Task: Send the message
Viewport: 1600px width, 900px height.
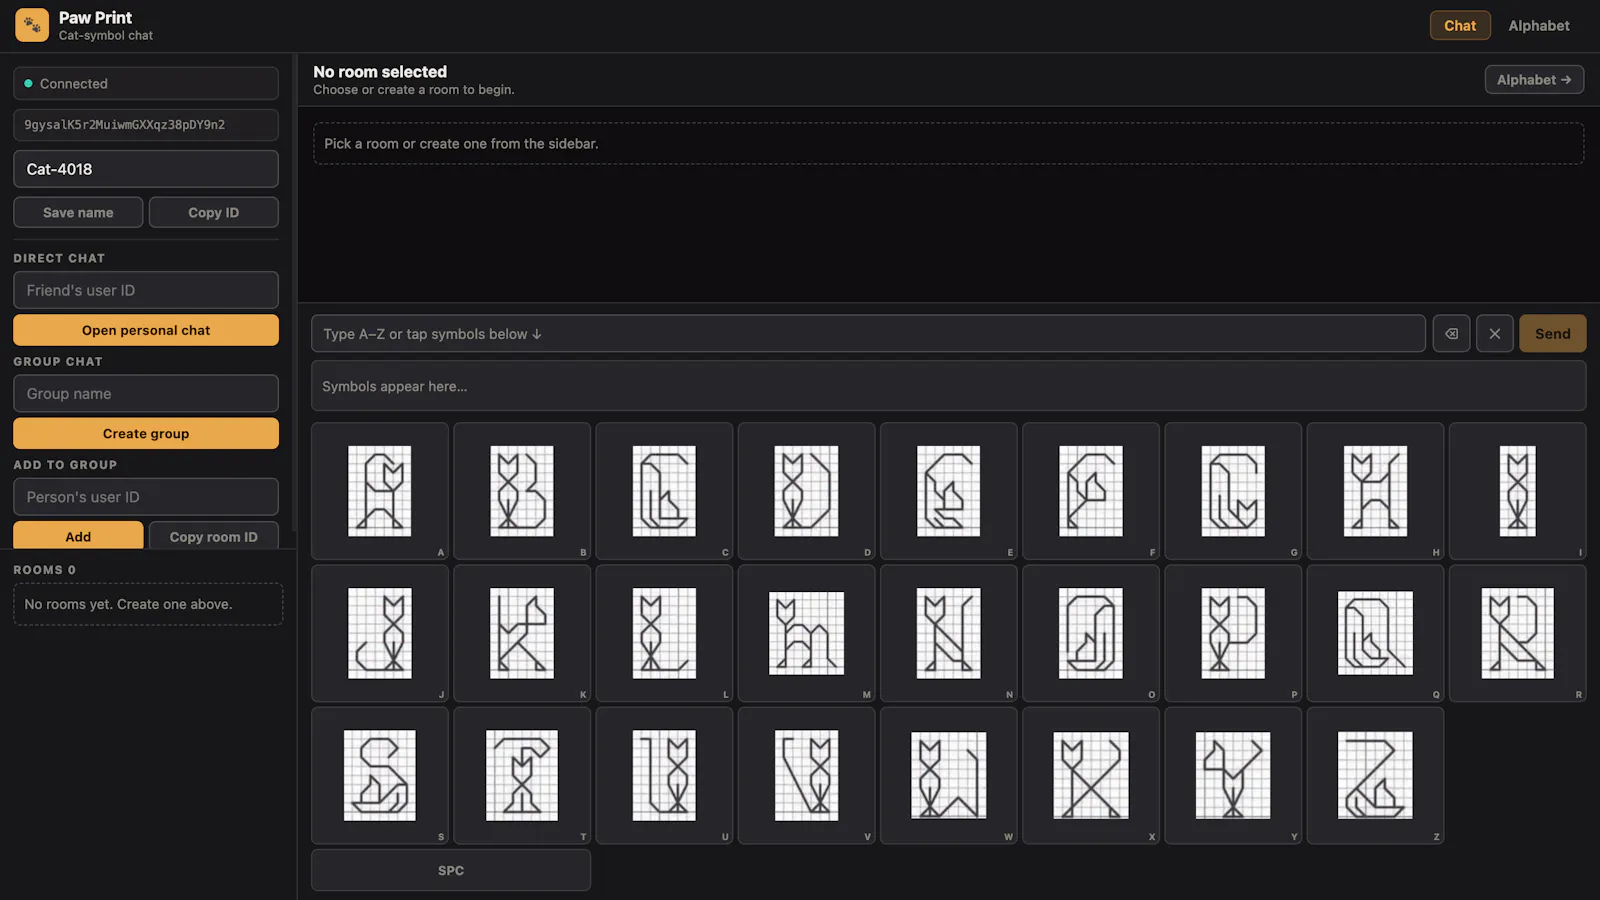Action: click(x=1553, y=334)
